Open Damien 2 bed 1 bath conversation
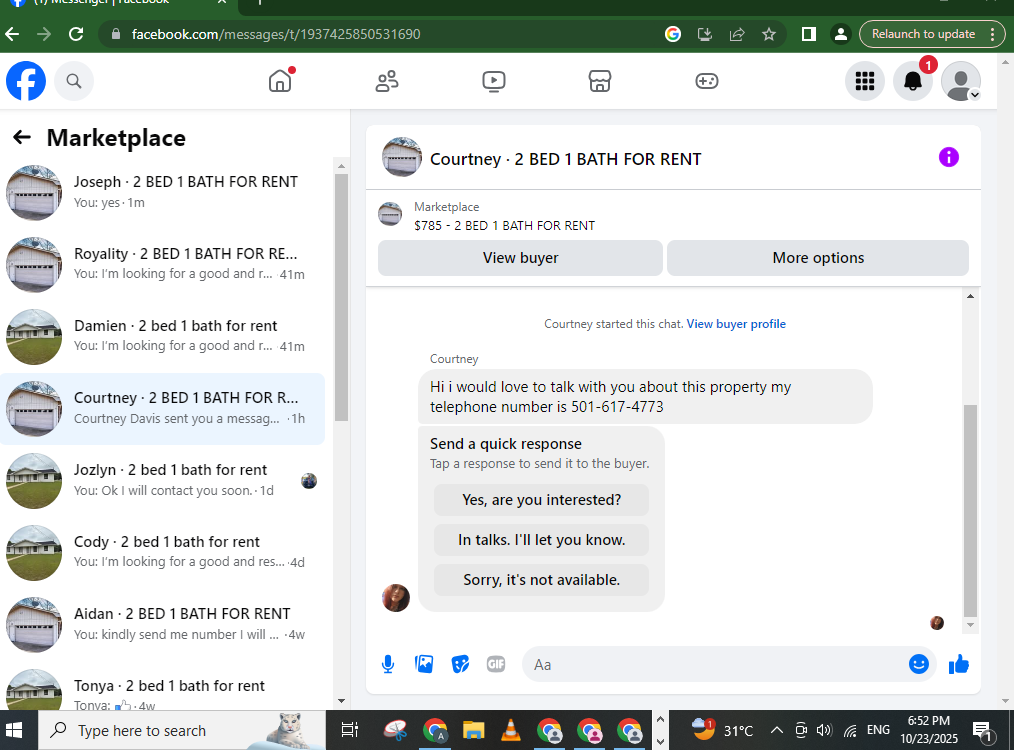The image size is (1014, 750). pyautogui.click(x=162, y=336)
